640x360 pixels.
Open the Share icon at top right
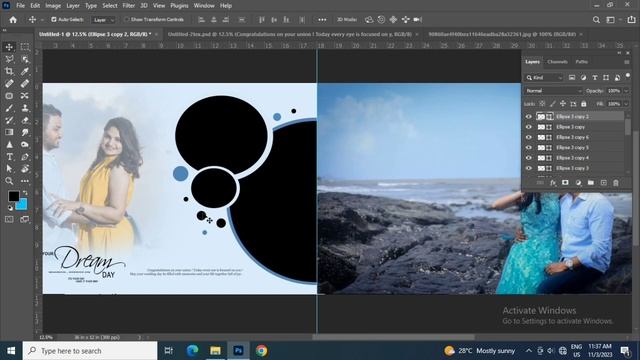pos(631,20)
